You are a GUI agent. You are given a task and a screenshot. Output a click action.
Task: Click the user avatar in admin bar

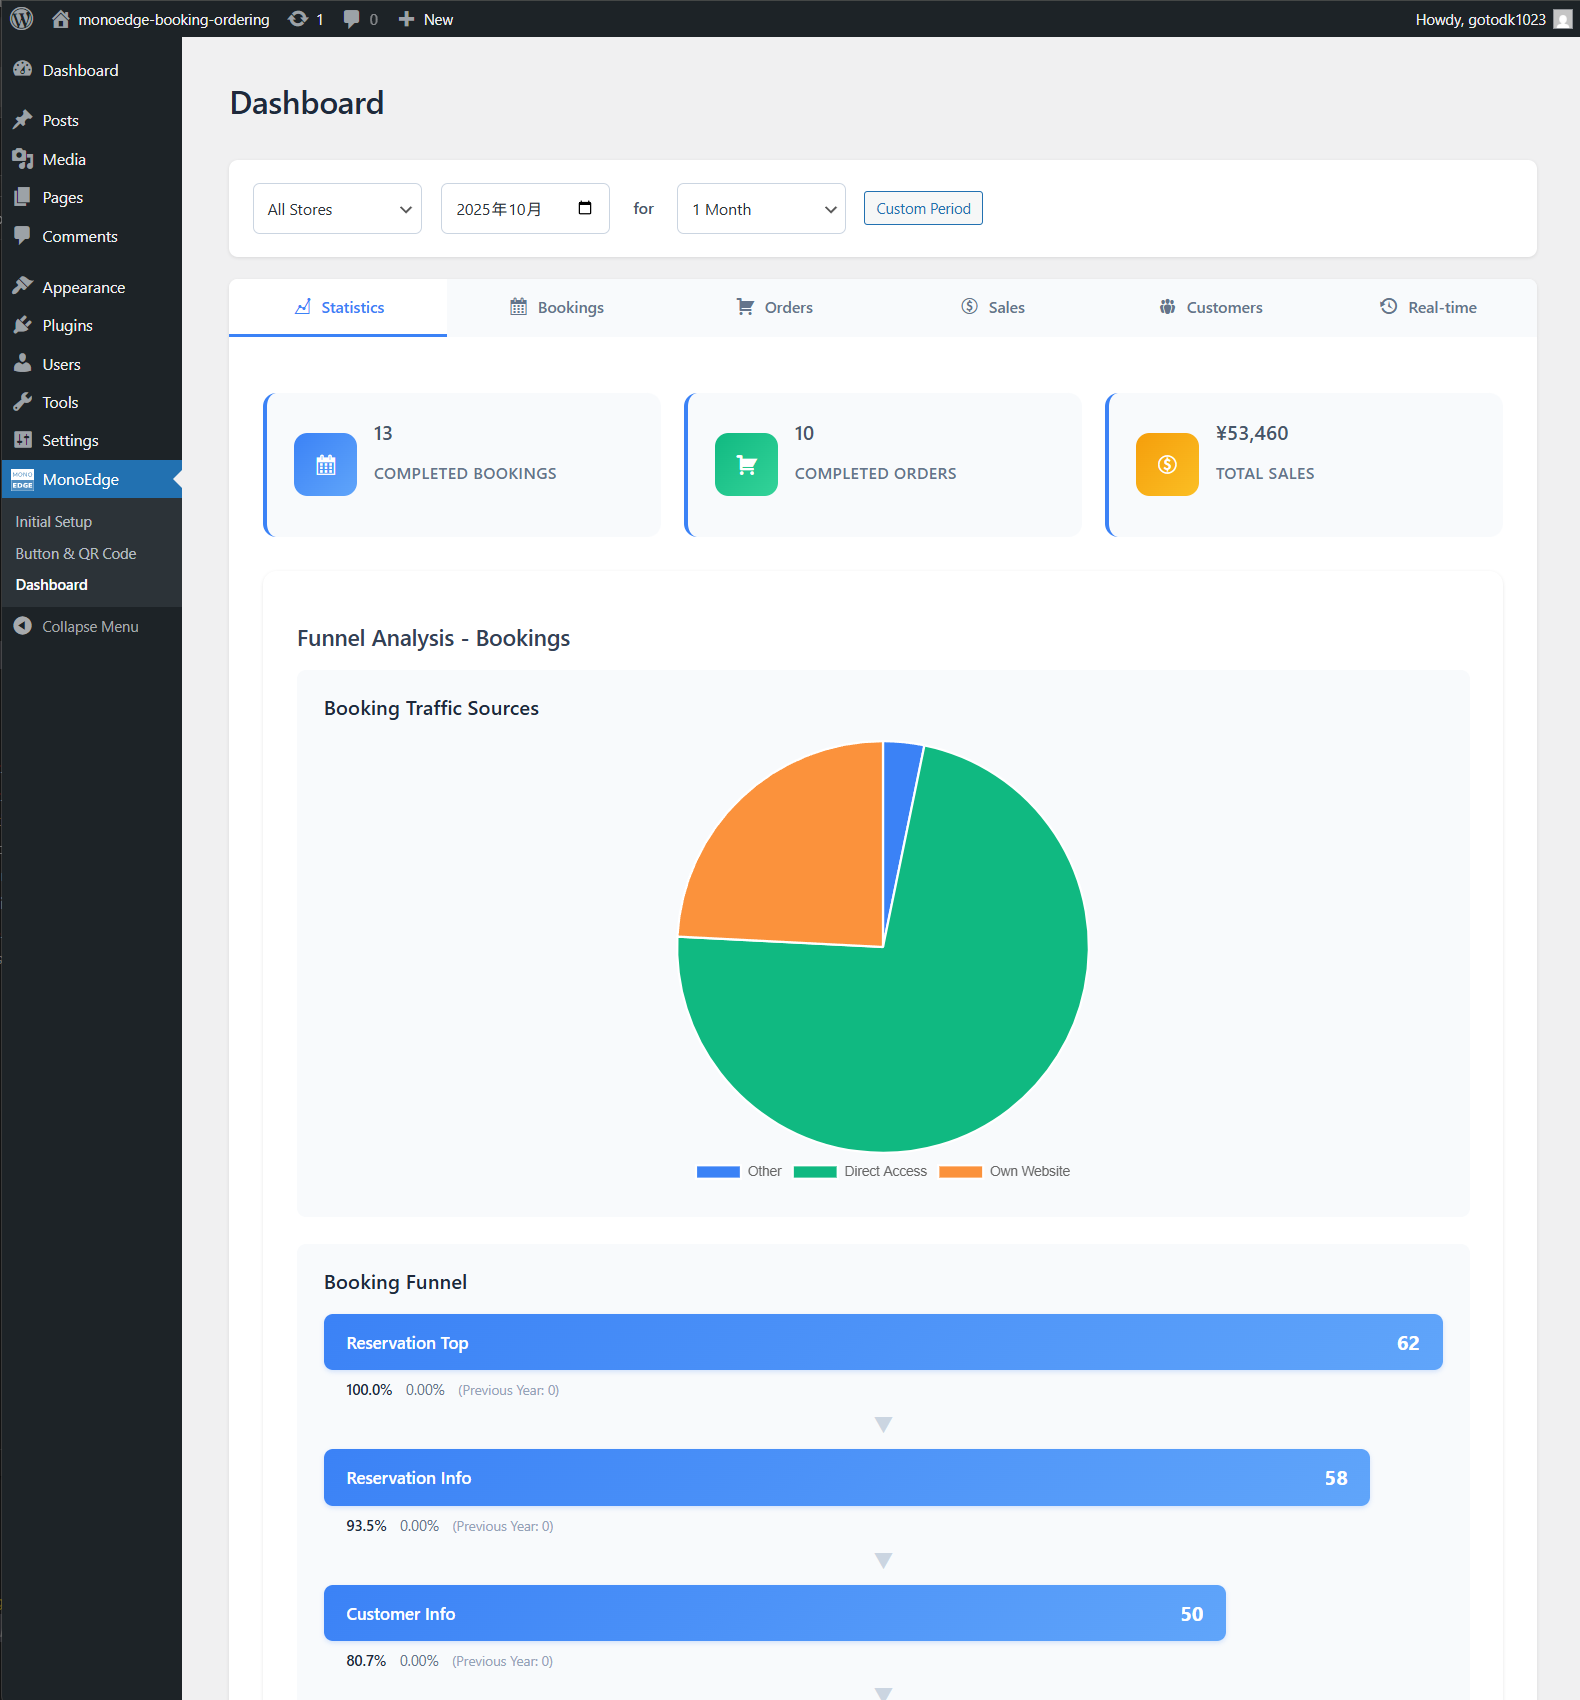[1562, 19]
